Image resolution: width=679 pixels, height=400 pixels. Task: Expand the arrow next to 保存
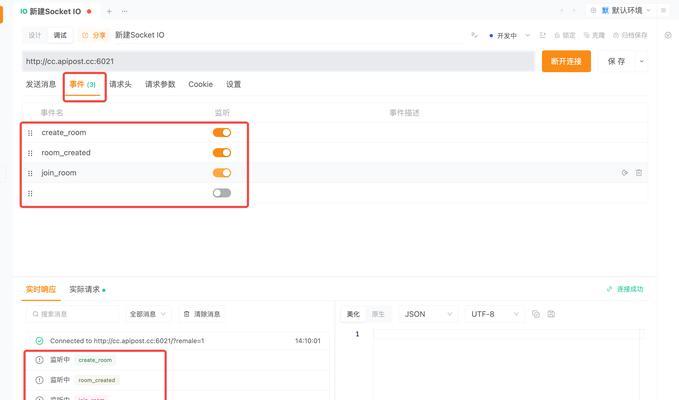[x=641, y=61]
